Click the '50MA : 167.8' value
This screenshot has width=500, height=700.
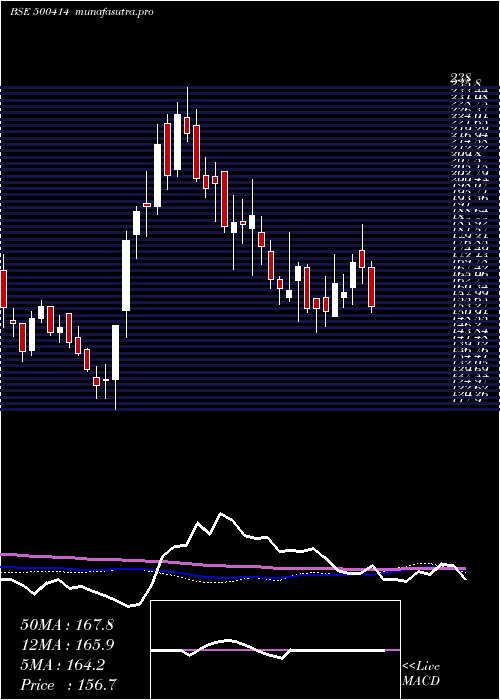point(67,625)
